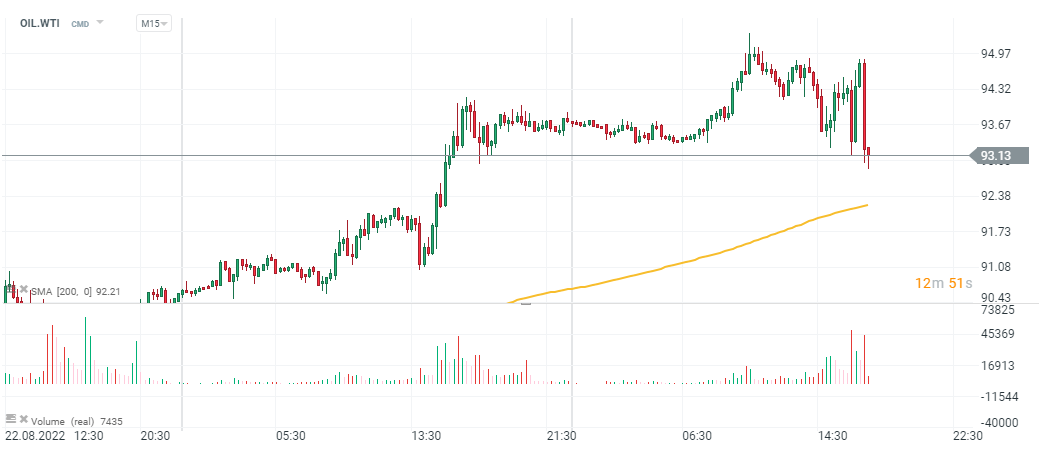Click the CMD category label
The width and height of the screenshot is (1041, 453).
(80, 23)
